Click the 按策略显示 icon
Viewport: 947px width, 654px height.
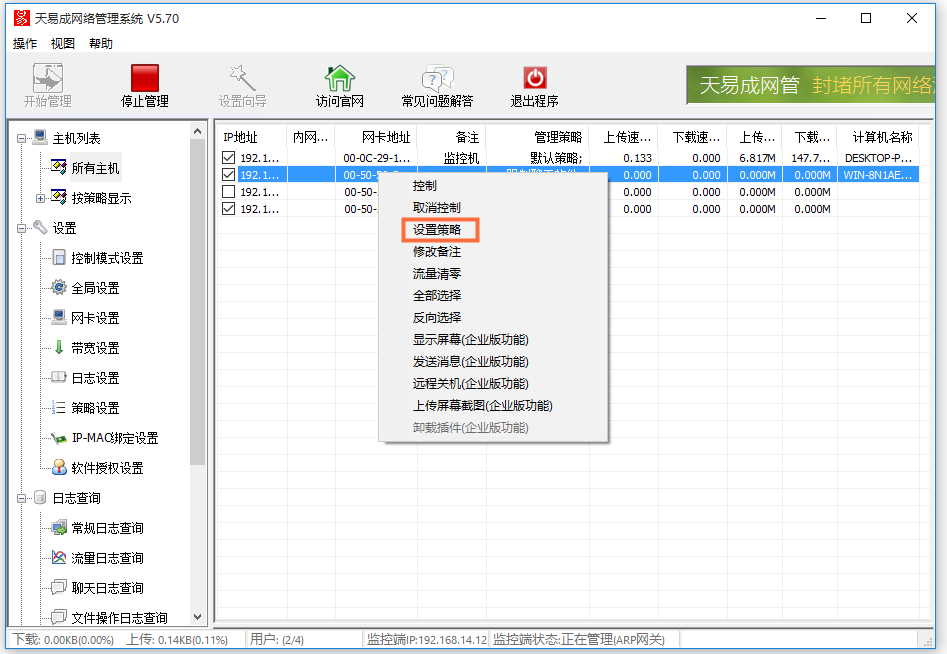pos(59,197)
